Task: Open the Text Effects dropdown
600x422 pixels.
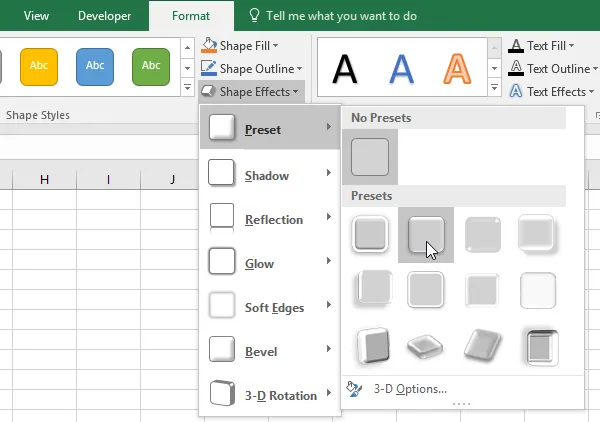Action: pos(551,92)
